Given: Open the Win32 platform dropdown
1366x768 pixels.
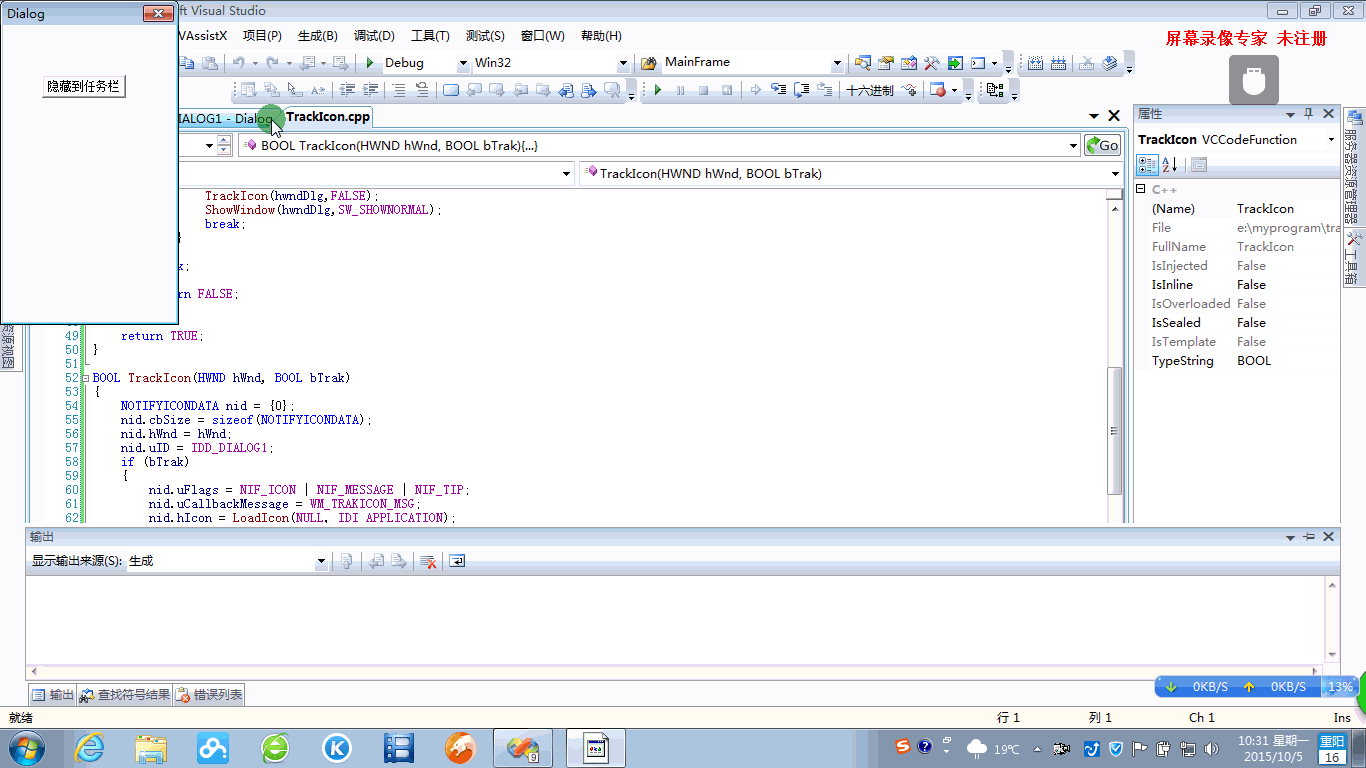Looking at the screenshot, I should [623, 63].
